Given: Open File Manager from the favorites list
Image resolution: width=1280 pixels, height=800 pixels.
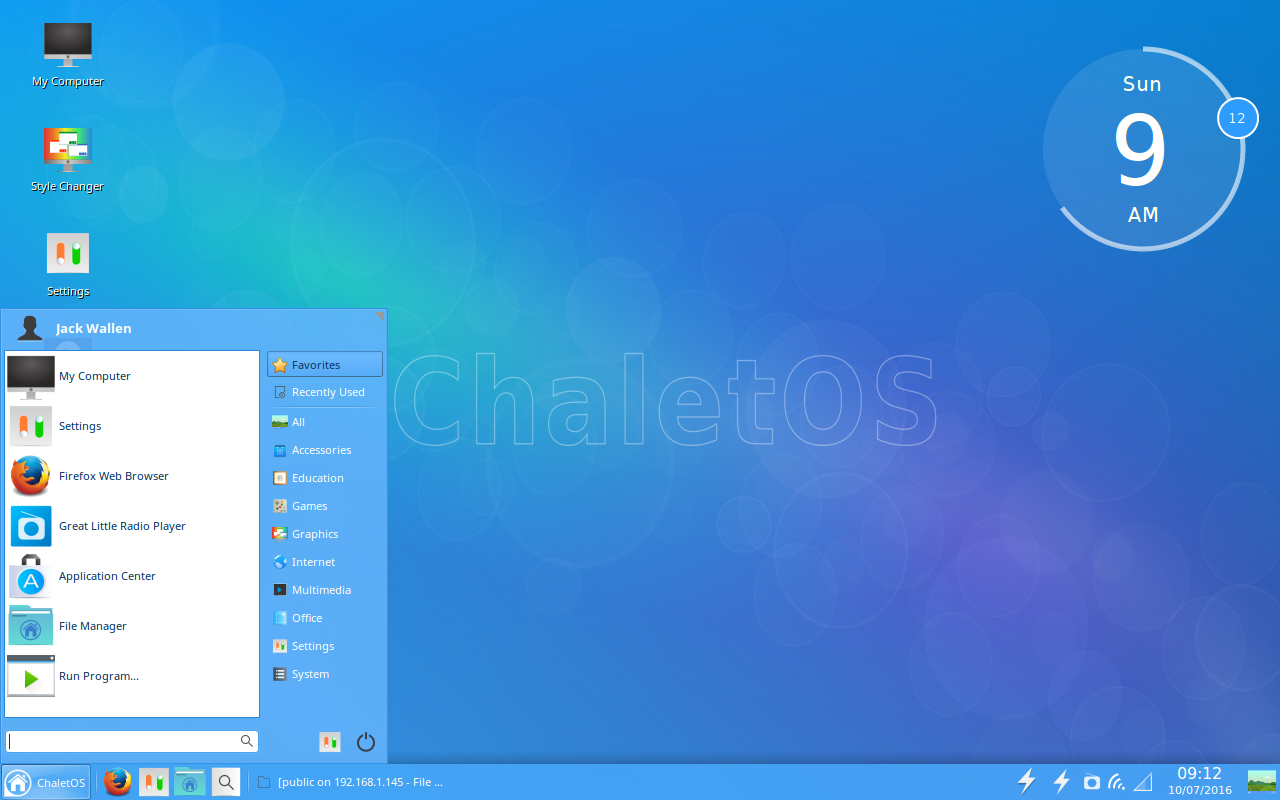Looking at the screenshot, I should 132,626.
